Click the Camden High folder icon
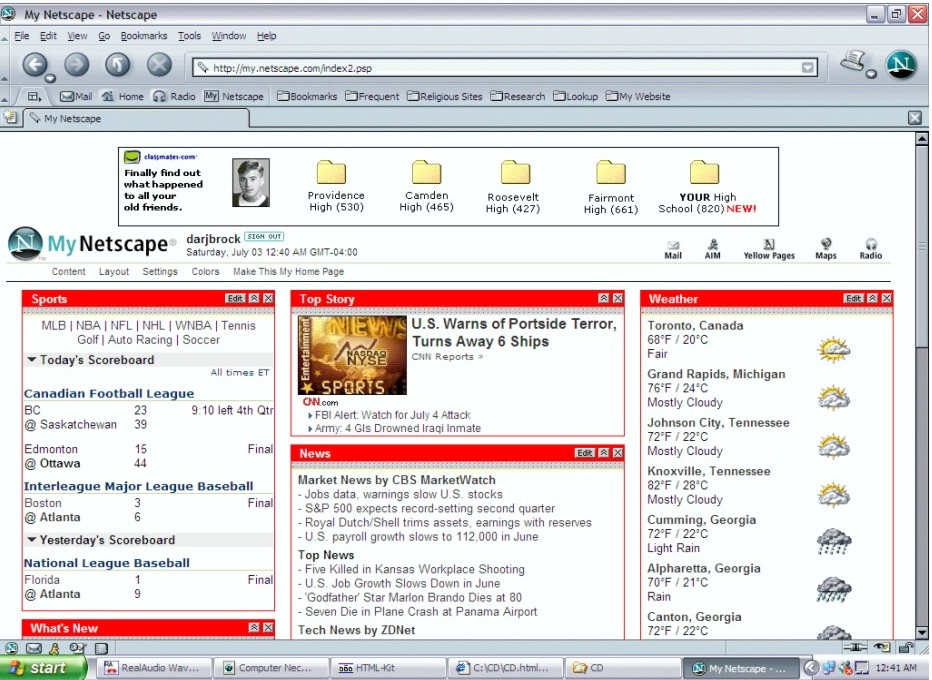Screen dimensions: 932x680 427,172
